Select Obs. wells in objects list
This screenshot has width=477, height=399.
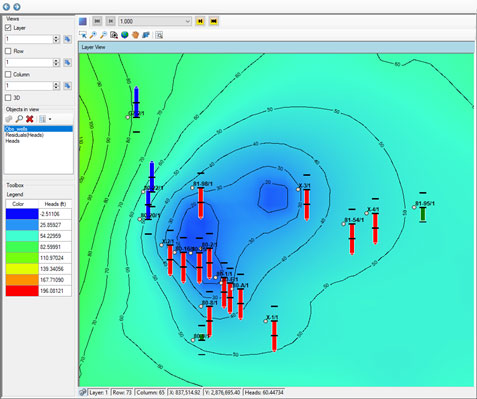pyautogui.click(x=38, y=129)
